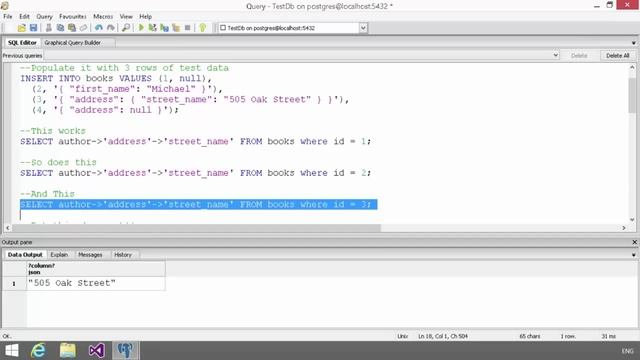Click the editor scroll down arrow
This screenshot has height=360, width=640.
point(632,220)
